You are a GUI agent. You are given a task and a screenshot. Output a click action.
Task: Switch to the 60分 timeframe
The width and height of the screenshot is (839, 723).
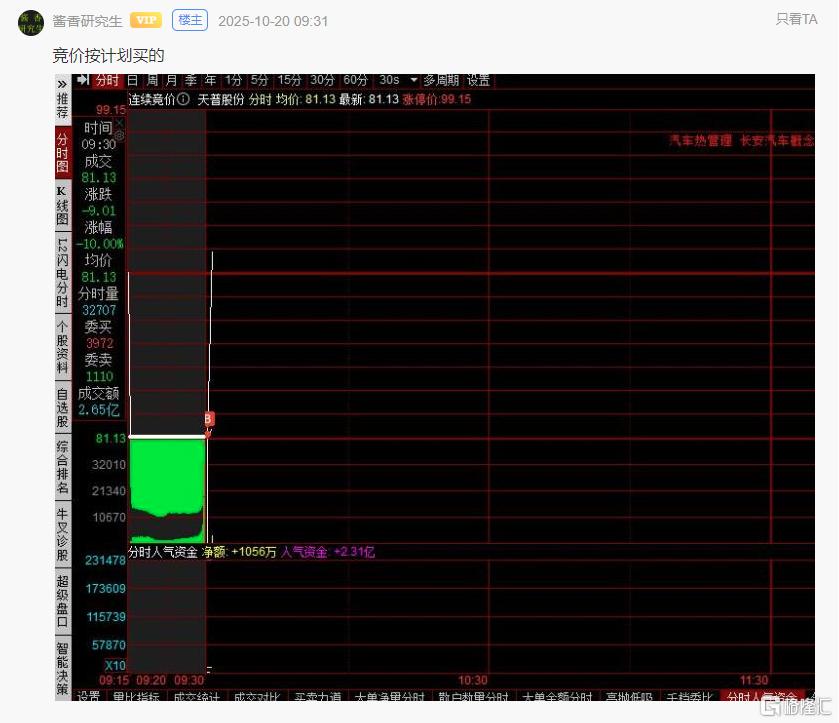tap(355, 80)
